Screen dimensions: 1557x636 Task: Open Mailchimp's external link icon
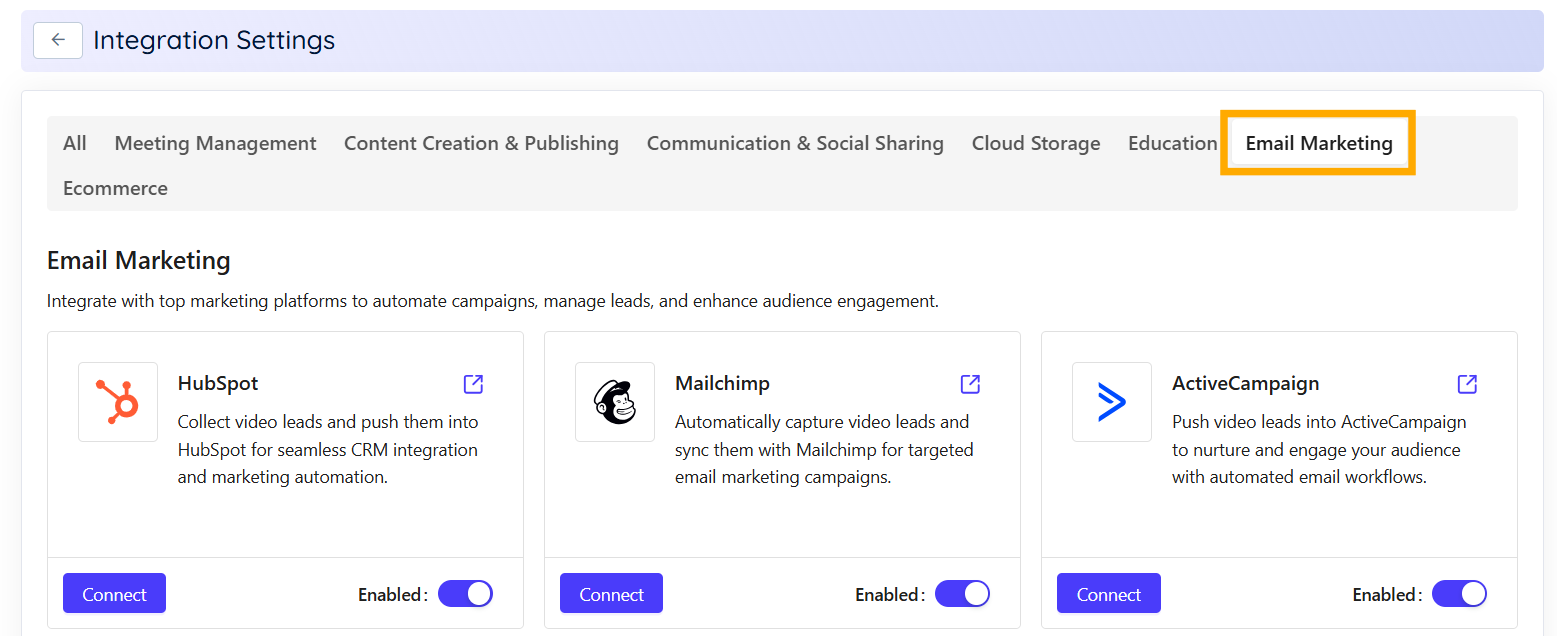(968, 384)
